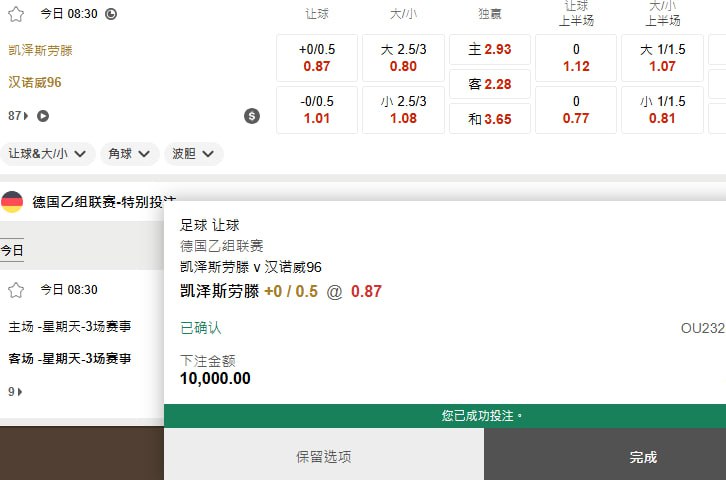Click the play icon next to 87
Image resolution: width=726 pixels, height=480 pixels.
click(43, 116)
